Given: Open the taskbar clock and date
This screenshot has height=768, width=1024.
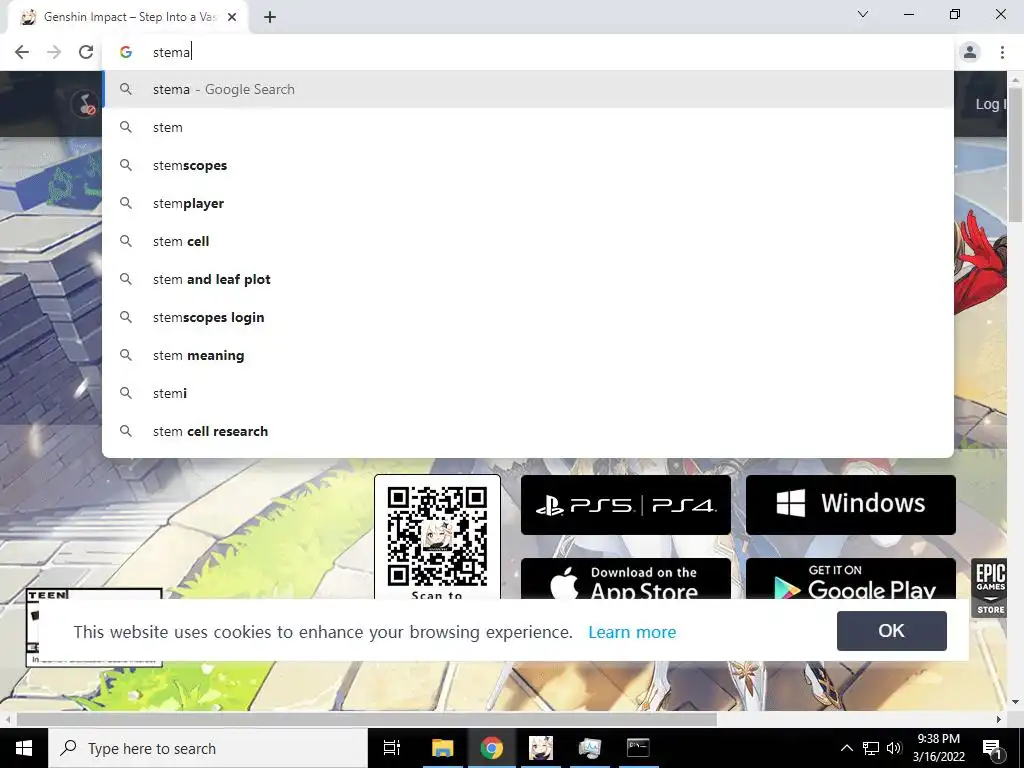Looking at the screenshot, I should 939,748.
